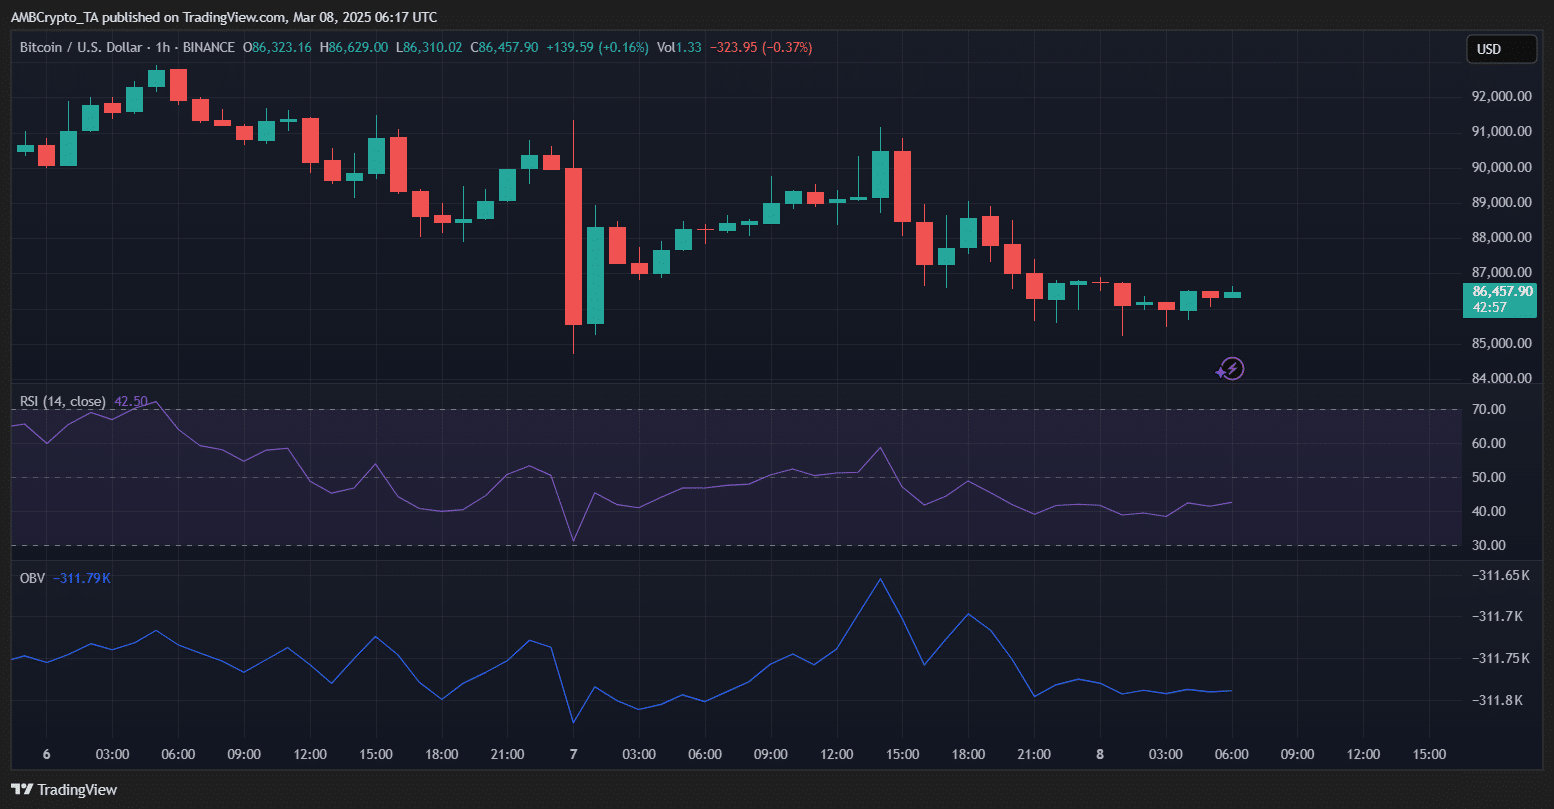Screen dimensions: 1554x809
Task: Click the 88,000.00 price axis label
Action: click(x=1501, y=238)
